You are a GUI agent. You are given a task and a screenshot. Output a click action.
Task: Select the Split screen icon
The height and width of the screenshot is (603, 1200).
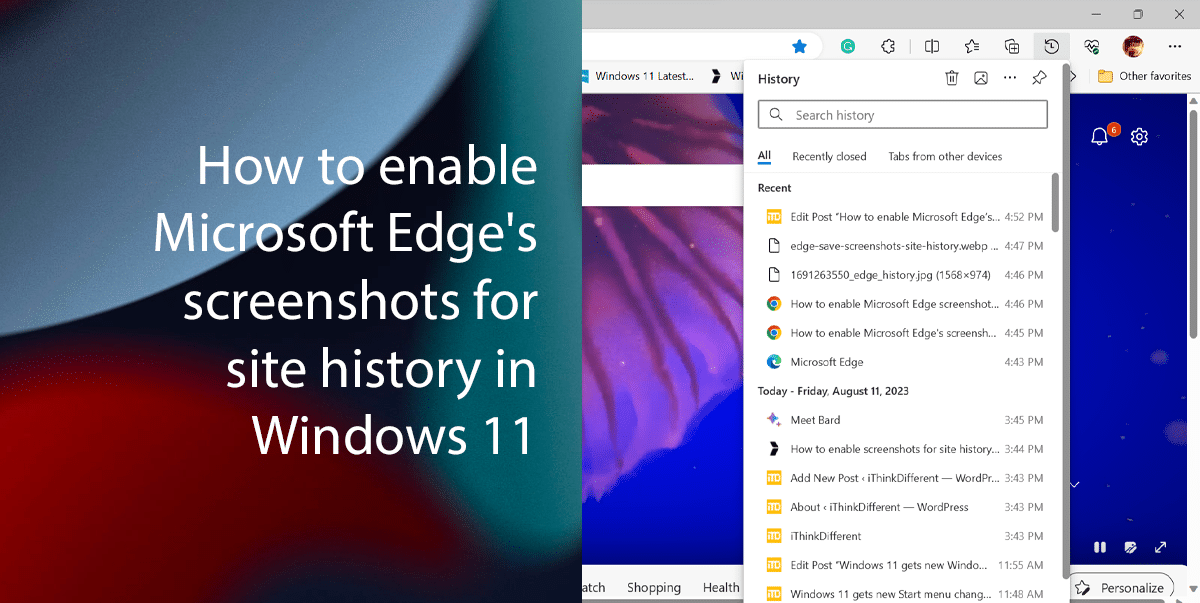[x=931, y=46]
